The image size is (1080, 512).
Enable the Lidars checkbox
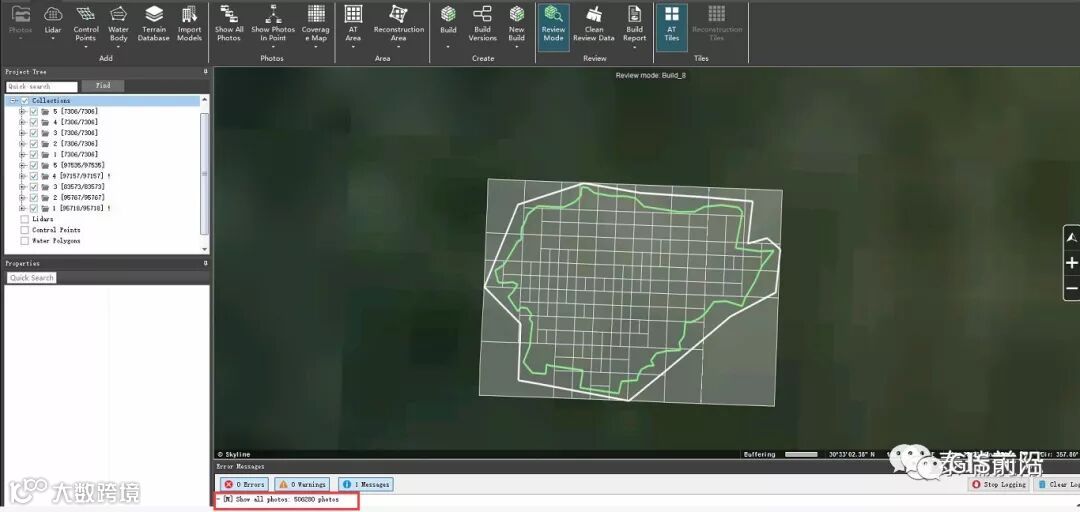point(25,219)
